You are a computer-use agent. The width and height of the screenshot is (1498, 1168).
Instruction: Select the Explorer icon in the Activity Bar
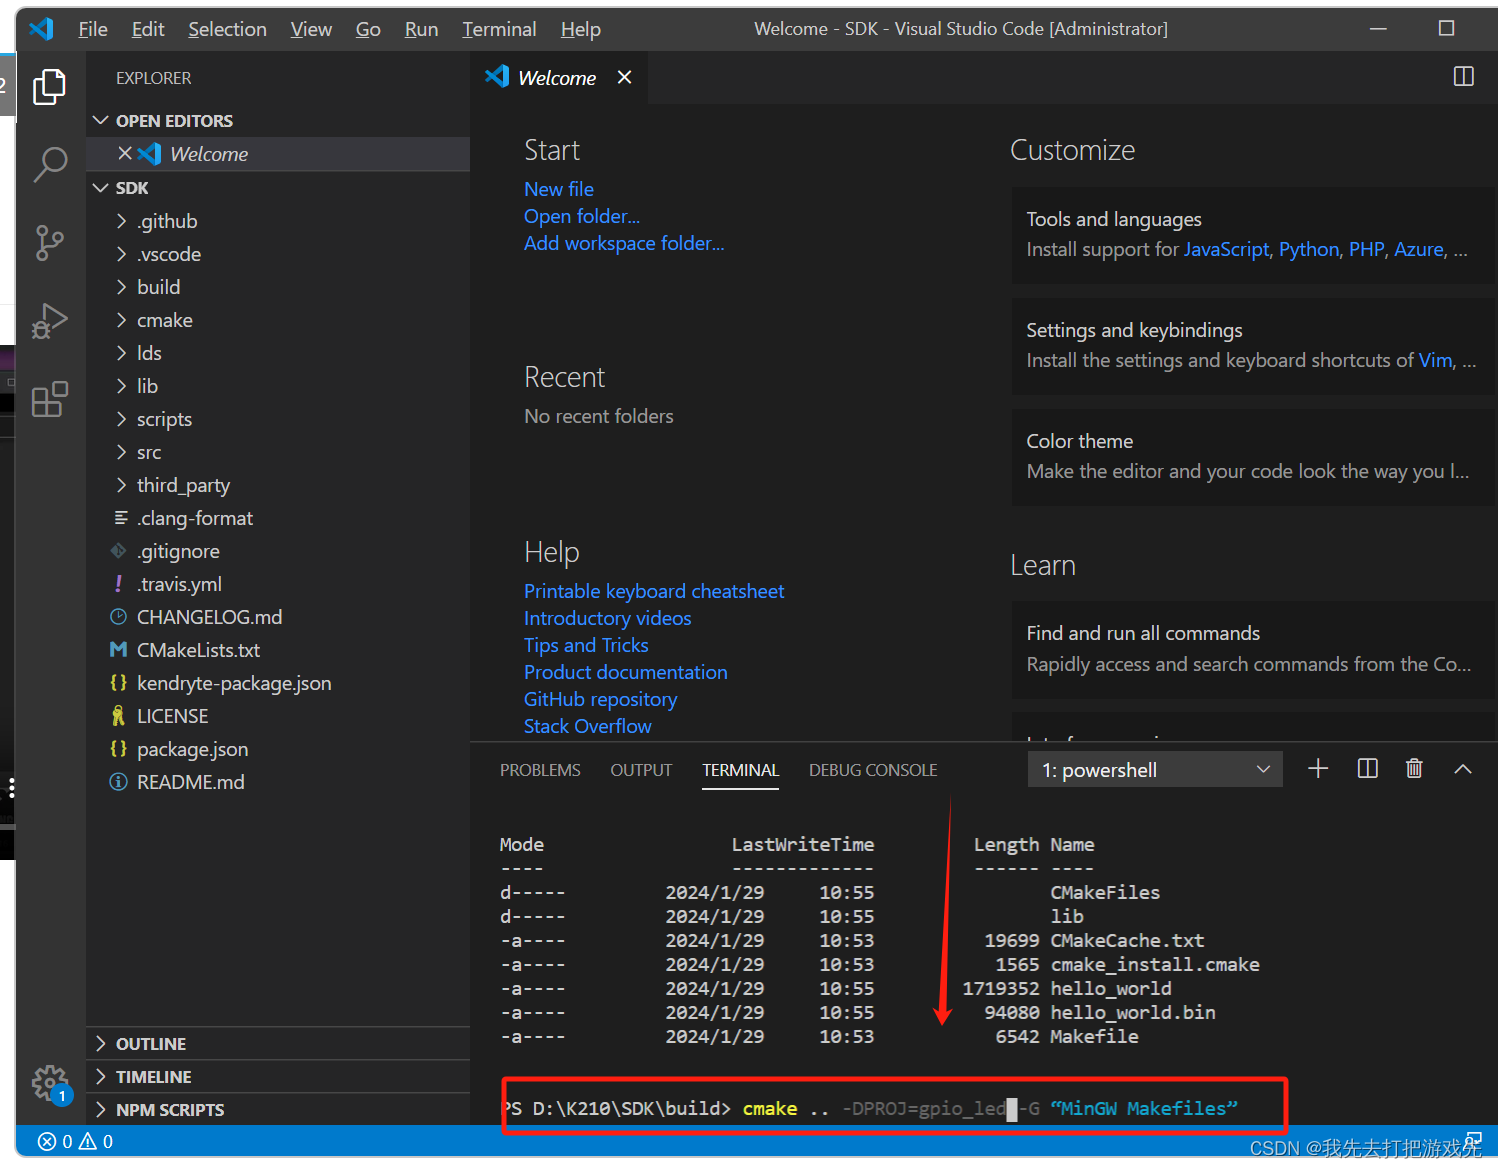(50, 87)
